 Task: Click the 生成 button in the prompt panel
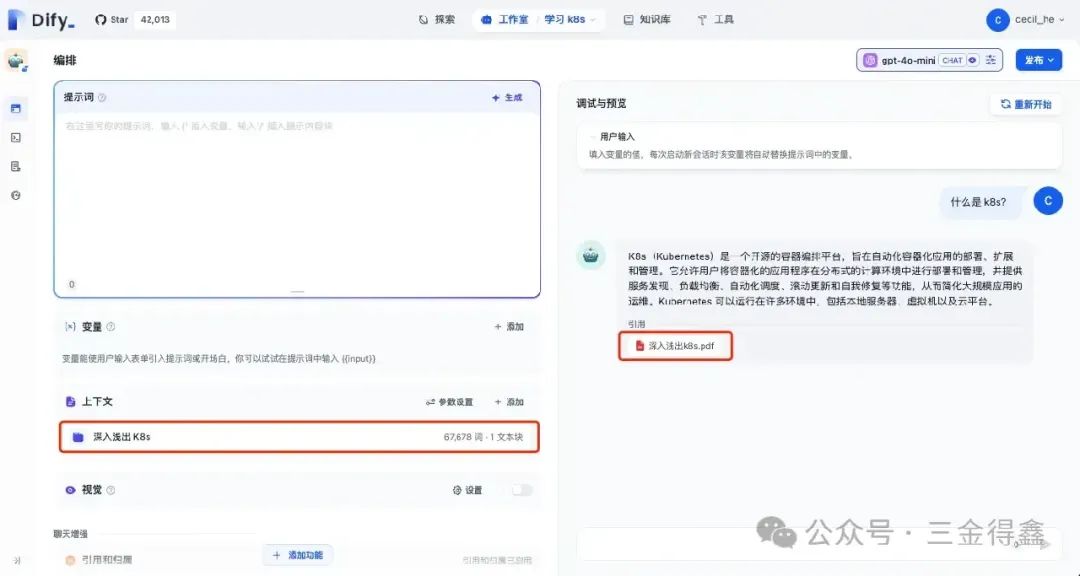(507, 97)
